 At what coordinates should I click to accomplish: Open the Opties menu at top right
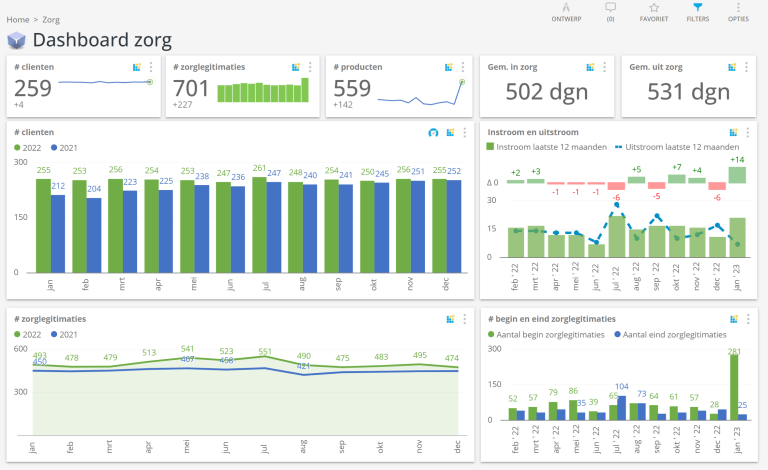(738, 11)
